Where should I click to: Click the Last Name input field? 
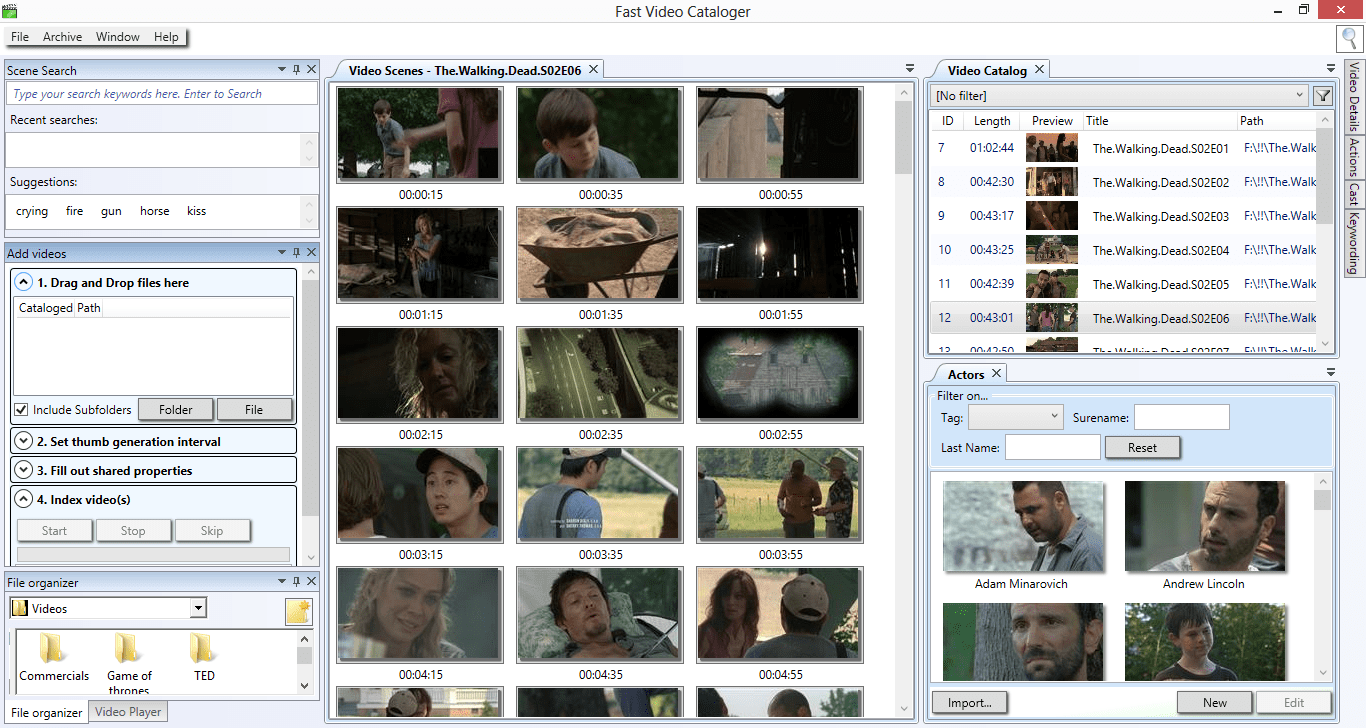pyautogui.click(x=1052, y=447)
